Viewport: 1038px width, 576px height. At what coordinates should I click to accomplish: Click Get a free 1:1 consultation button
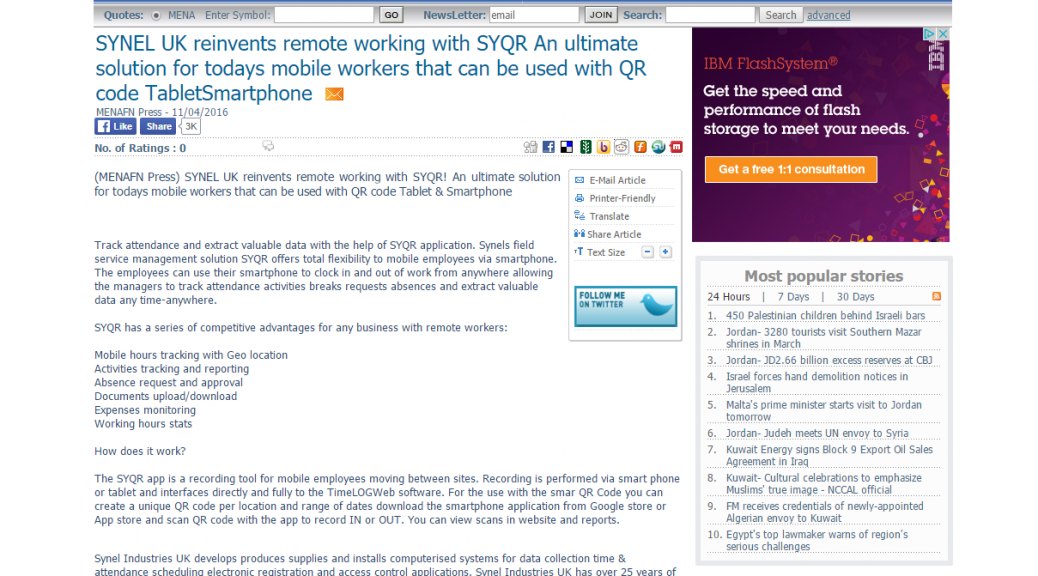click(790, 169)
